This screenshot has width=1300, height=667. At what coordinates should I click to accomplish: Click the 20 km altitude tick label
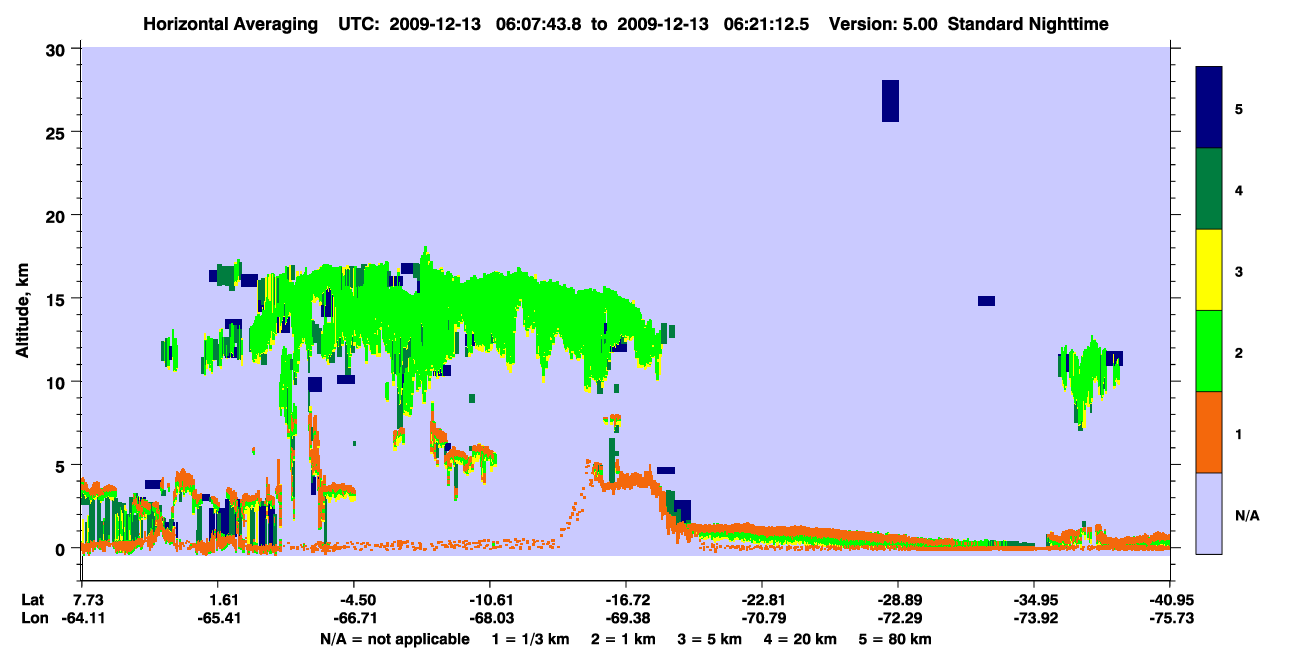55,215
